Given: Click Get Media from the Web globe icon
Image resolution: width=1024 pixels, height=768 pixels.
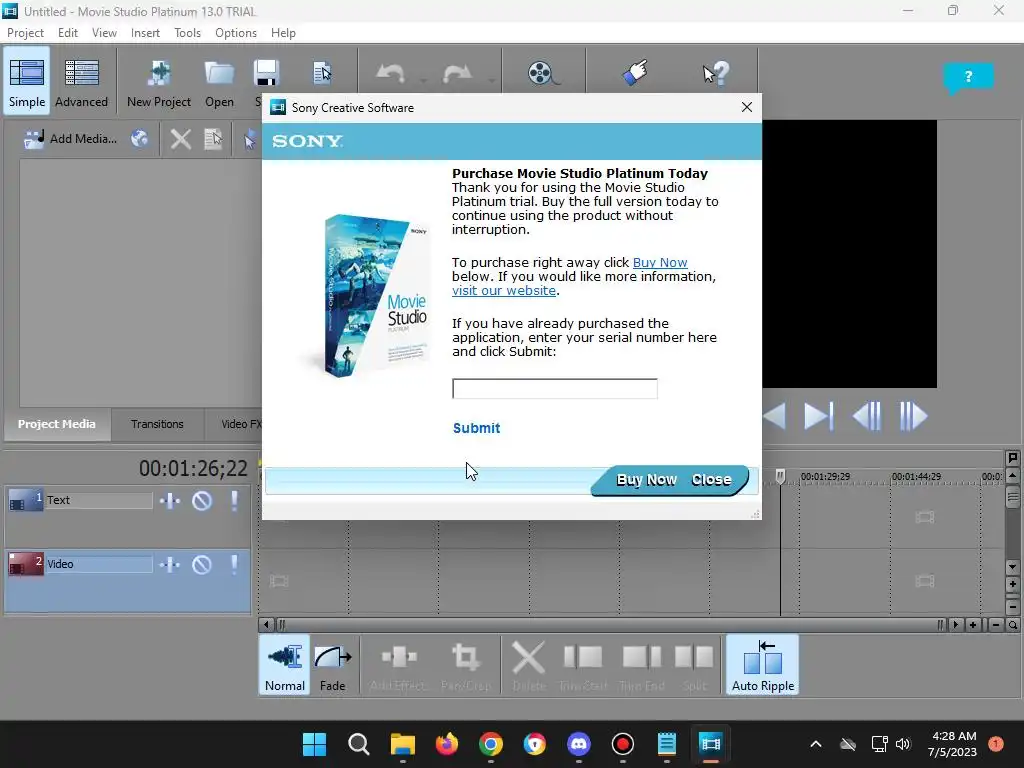Looking at the screenshot, I should (x=139, y=138).
